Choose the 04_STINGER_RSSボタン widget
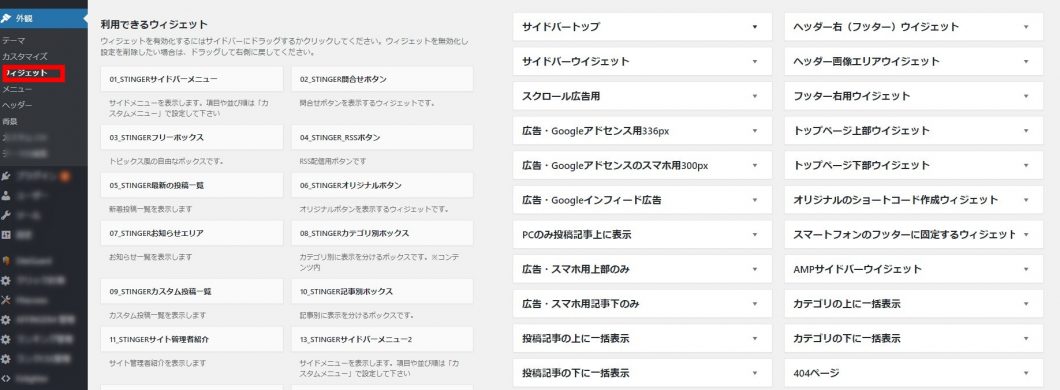The width and height of the screenshot is (1060, 390). pos(383,137)
